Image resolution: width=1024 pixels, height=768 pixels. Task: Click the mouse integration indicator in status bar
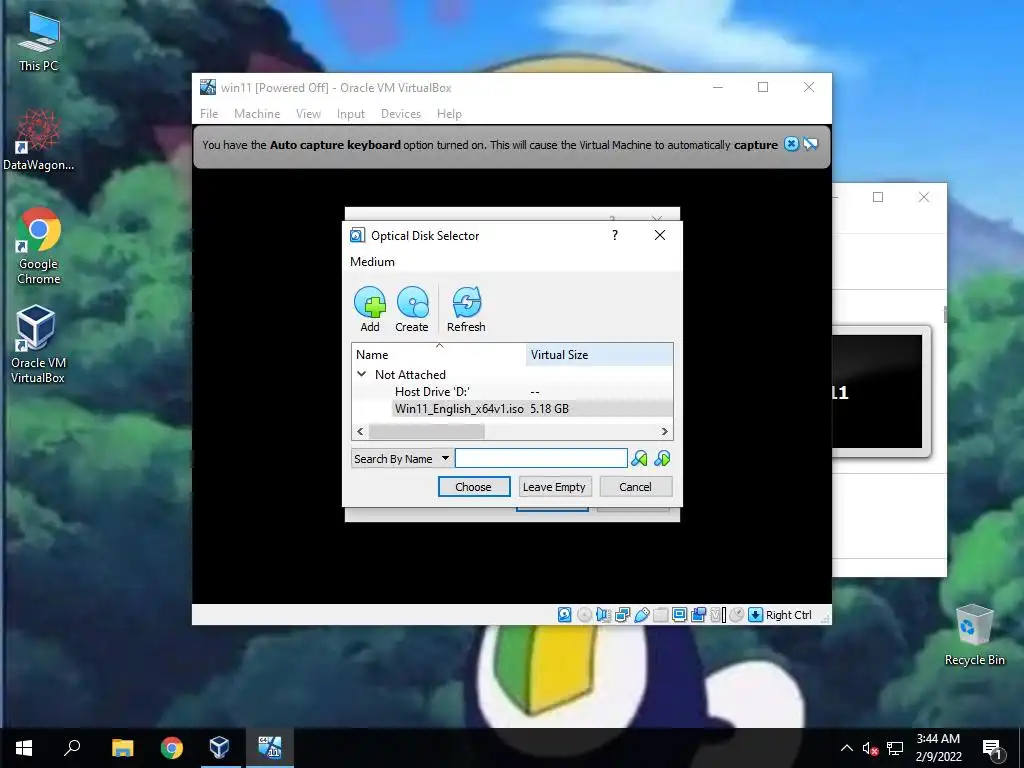[737, 615]
